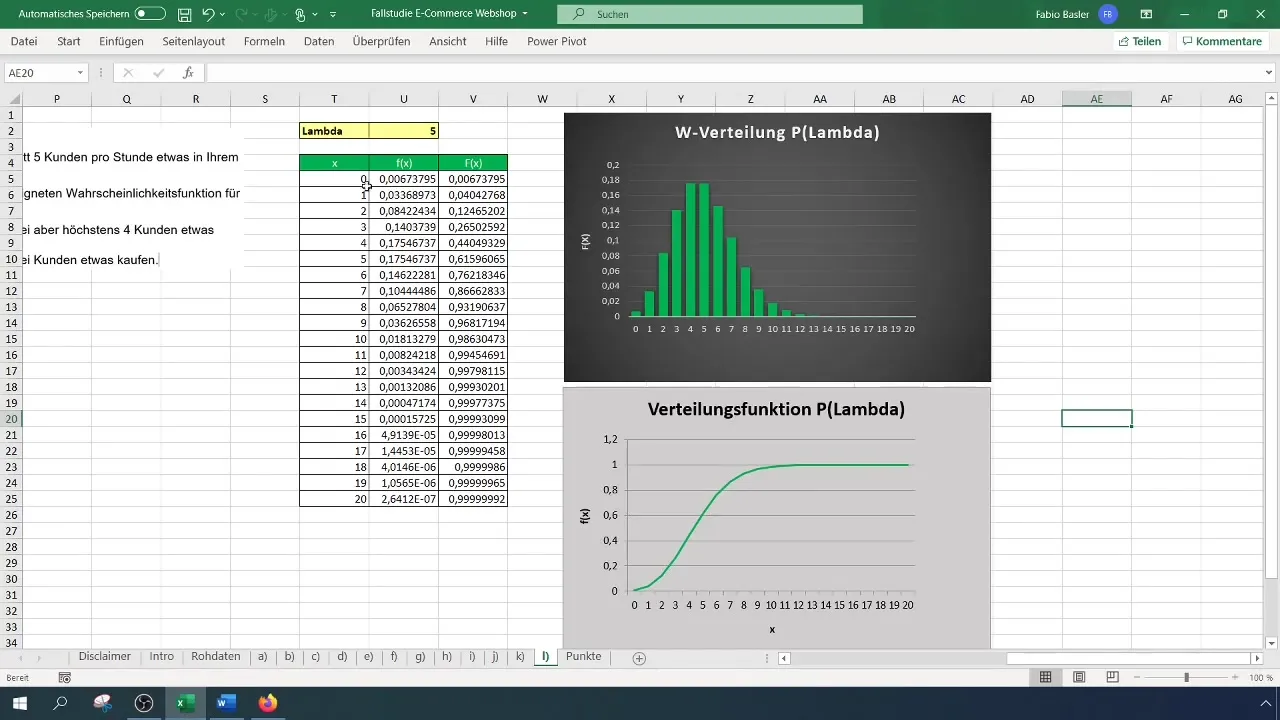
Task: Click the formula bar confirm checkmark icon
Action: (158, 73)
